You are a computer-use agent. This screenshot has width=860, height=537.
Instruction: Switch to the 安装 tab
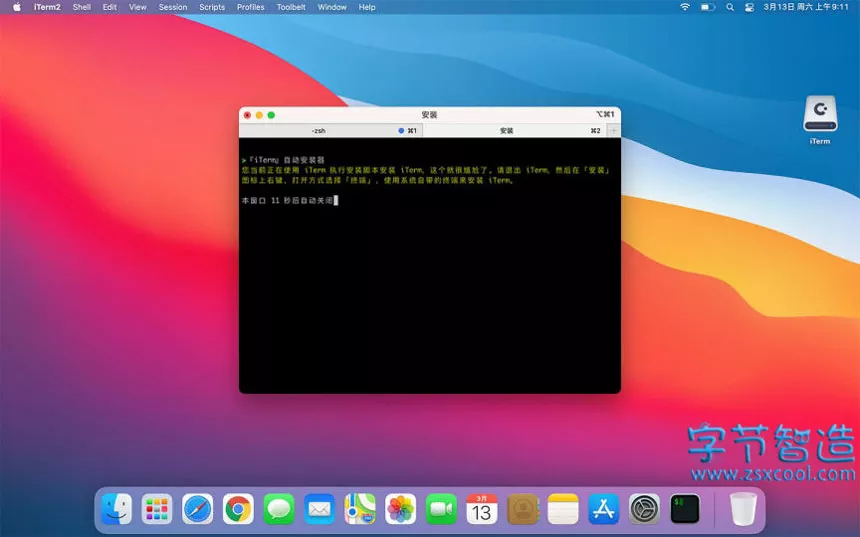[x=514, y=131]
